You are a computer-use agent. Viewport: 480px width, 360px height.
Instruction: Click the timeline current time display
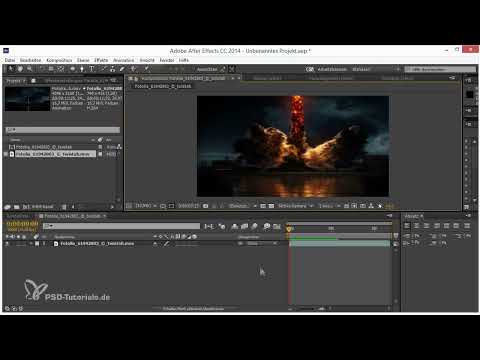coord(22,224)
